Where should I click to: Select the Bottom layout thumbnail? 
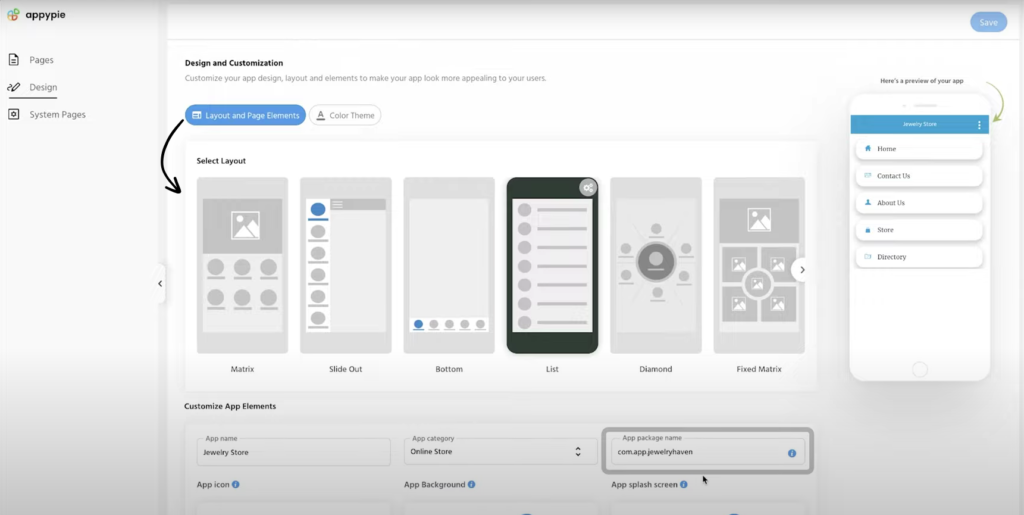[449, 265]
